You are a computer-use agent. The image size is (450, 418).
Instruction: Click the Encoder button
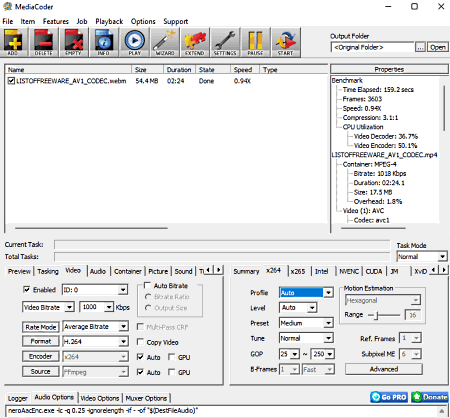tap(41, 356)
